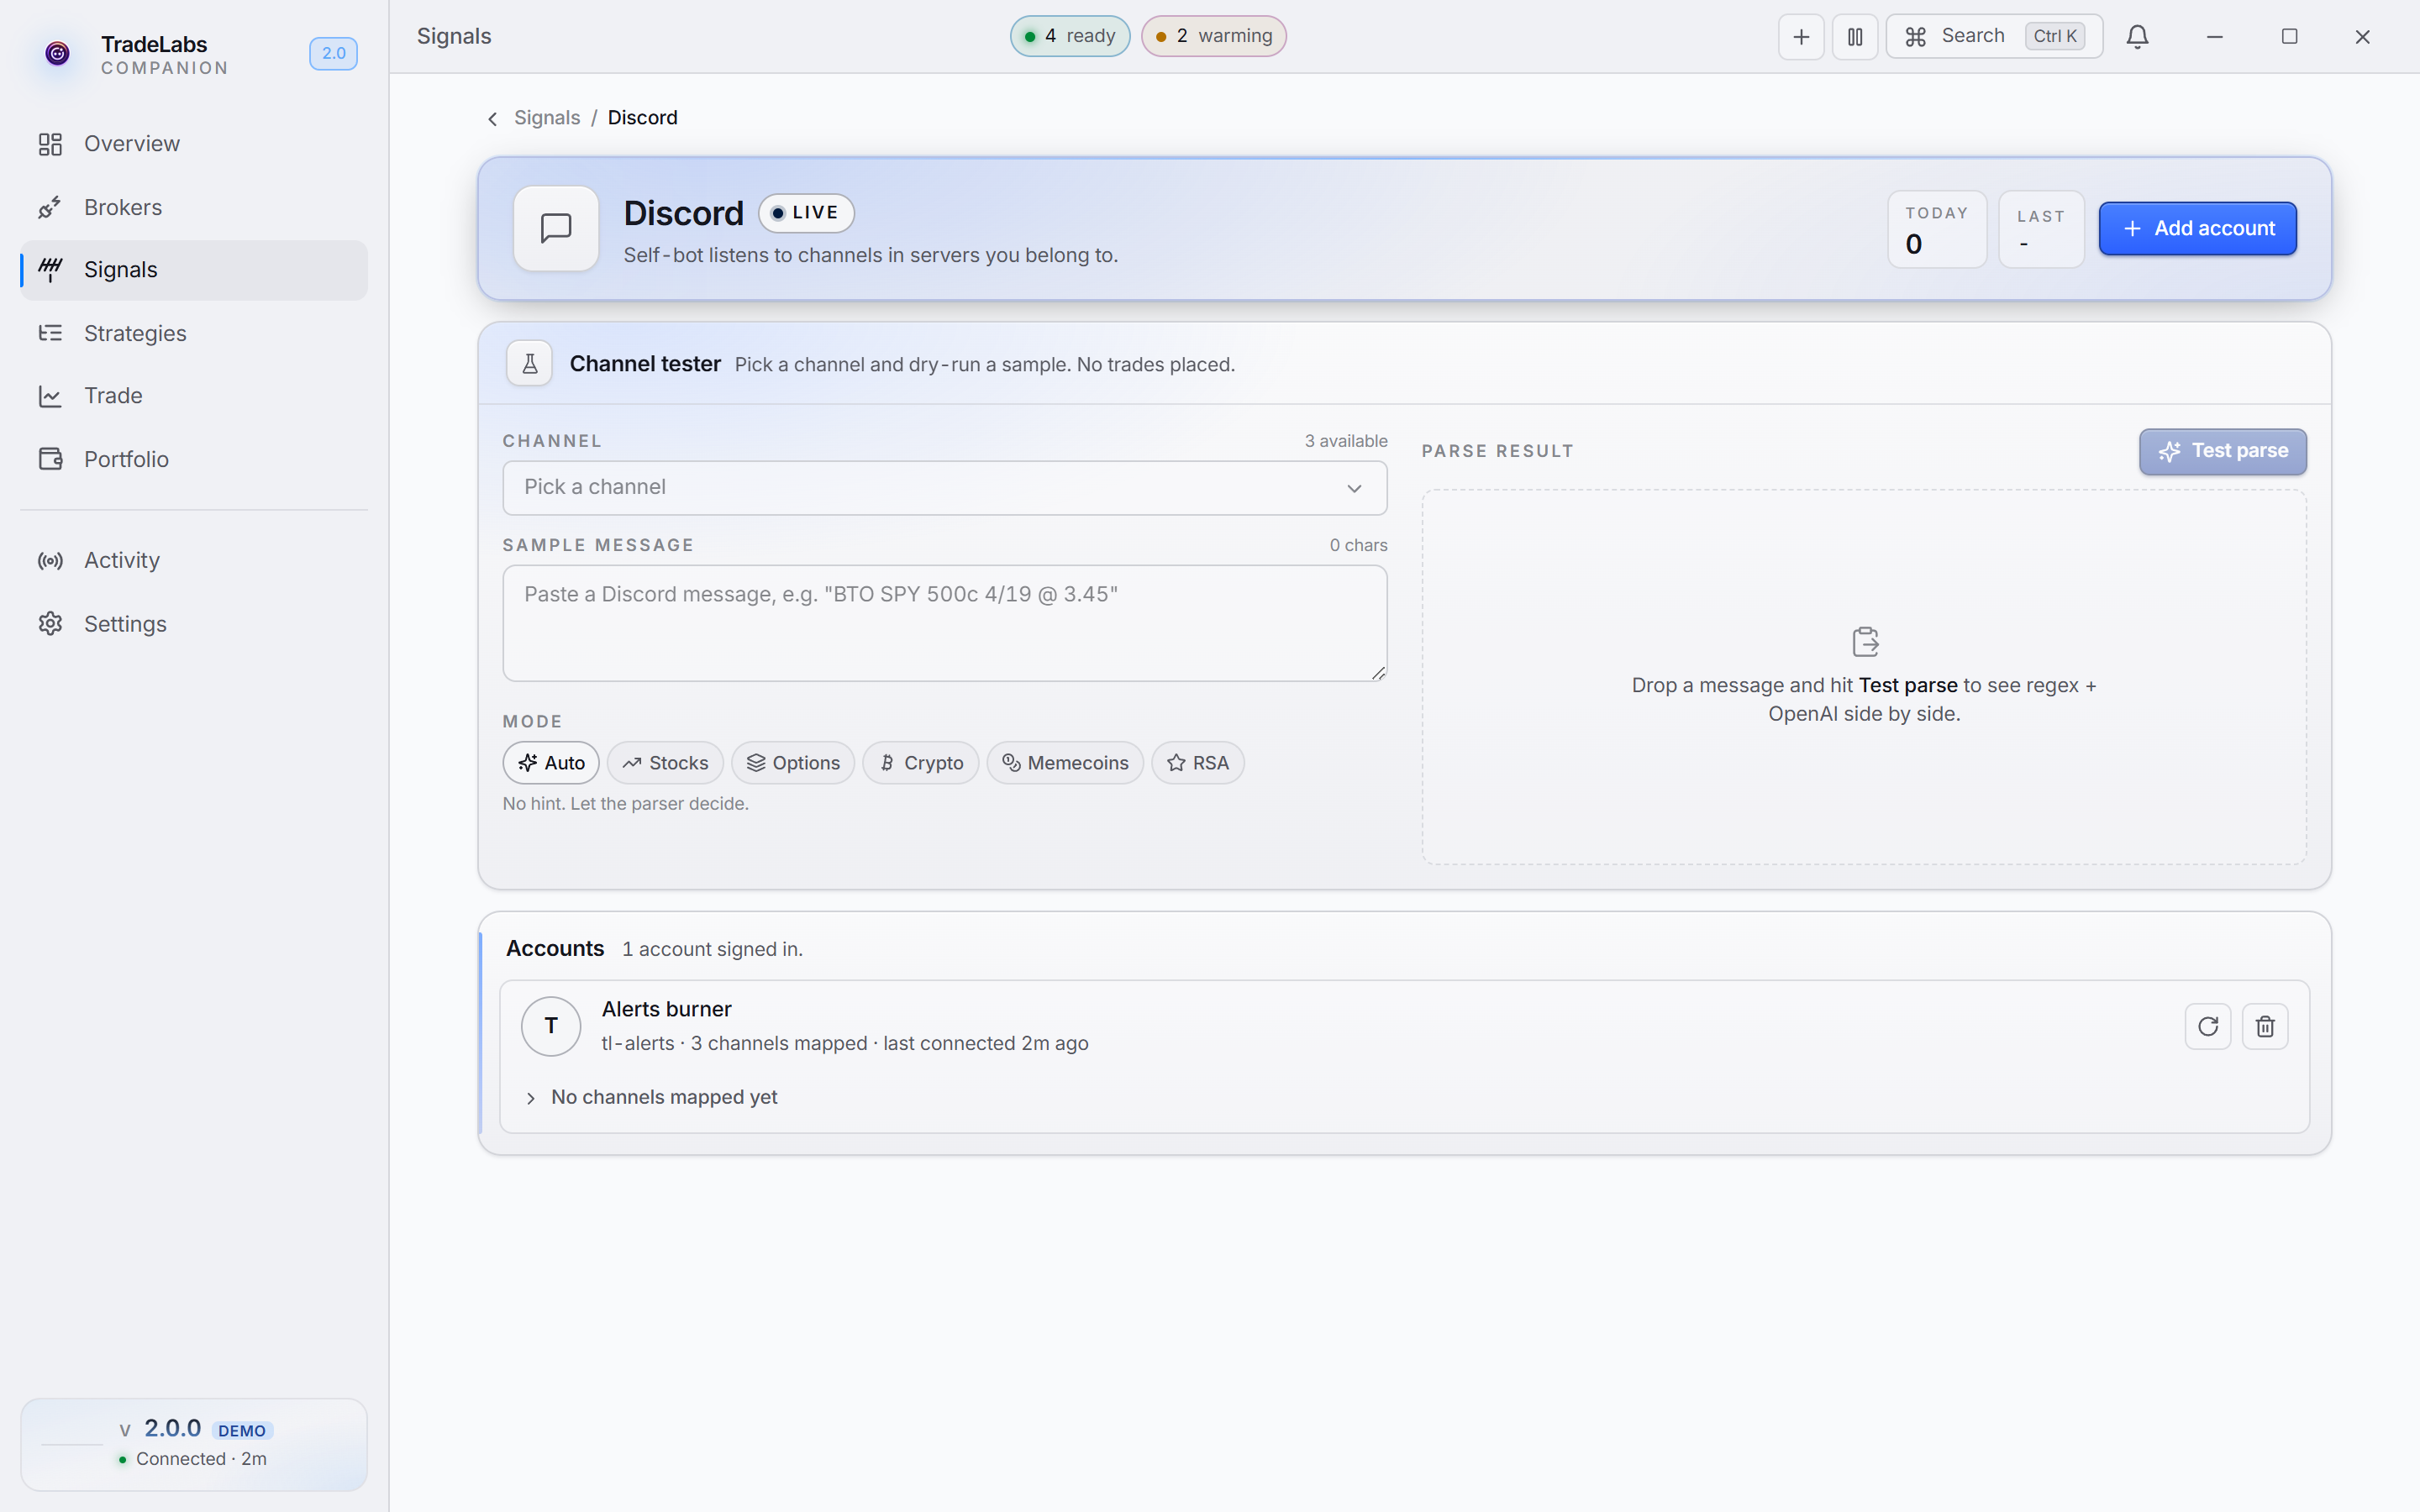The height and width of the screenshot is (1512, 2420).
Task: Go to Signals via breadcrumb link
Action: tap(547, 118)
